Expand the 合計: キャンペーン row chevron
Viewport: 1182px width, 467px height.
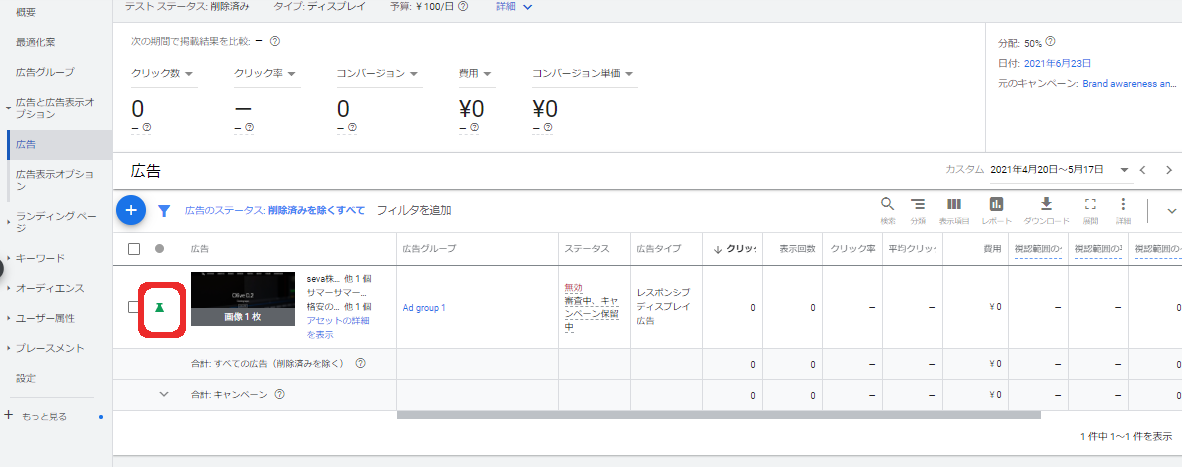pos(164,393)
